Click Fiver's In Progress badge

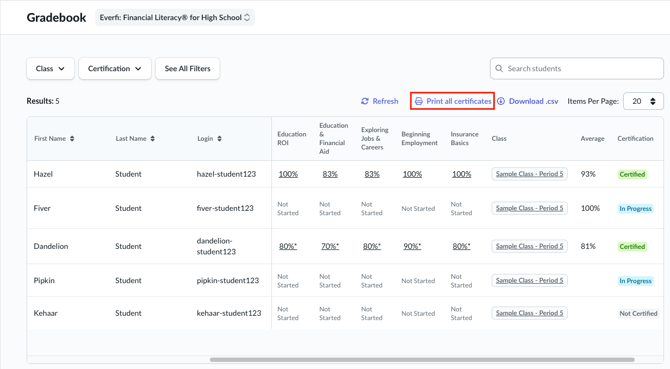tap(635, 208)
